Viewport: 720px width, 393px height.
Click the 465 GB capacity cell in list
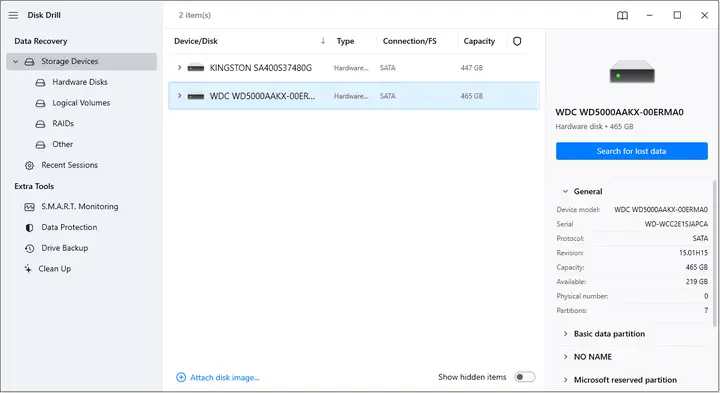click(472, 96)
